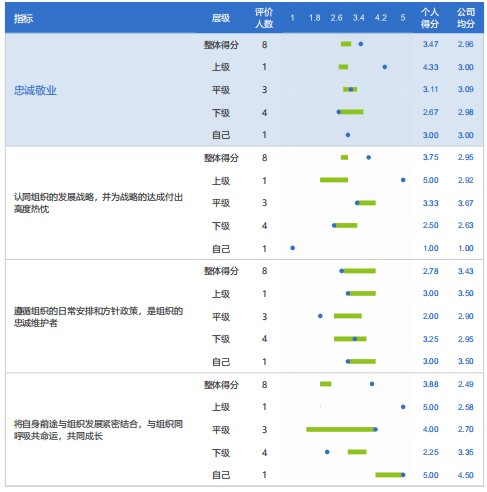Click the green bar in the 4.50 average row
This screenshot has height=492, width=487.
(x=389, y=475)
